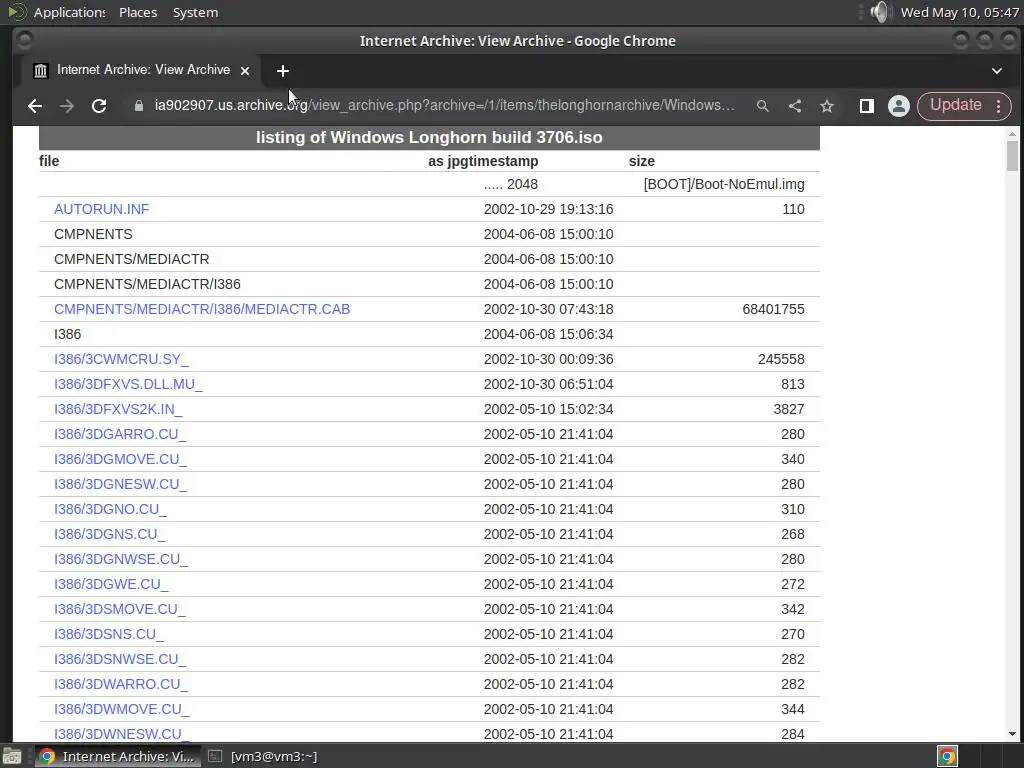Bookmark this page with star icon
The height and width of the screenshot is (768, 1024).
click(827, 106)
